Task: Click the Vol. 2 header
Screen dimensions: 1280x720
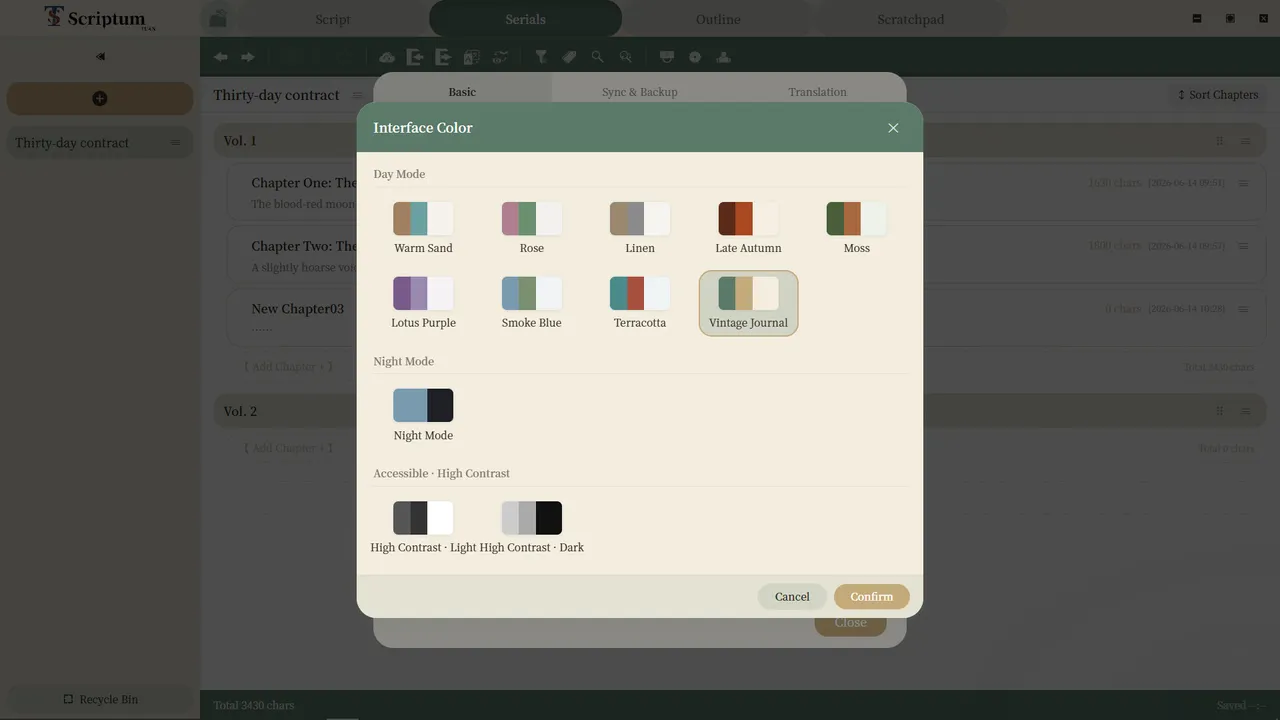Action: pyautogui.click(x=740, y=411)
